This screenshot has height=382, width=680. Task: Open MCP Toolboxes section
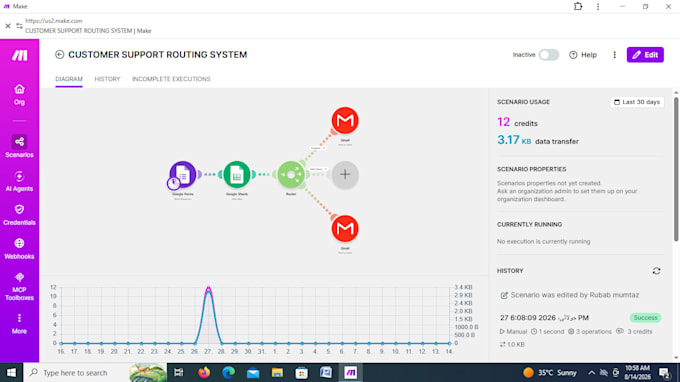click(x=19, y=287)
